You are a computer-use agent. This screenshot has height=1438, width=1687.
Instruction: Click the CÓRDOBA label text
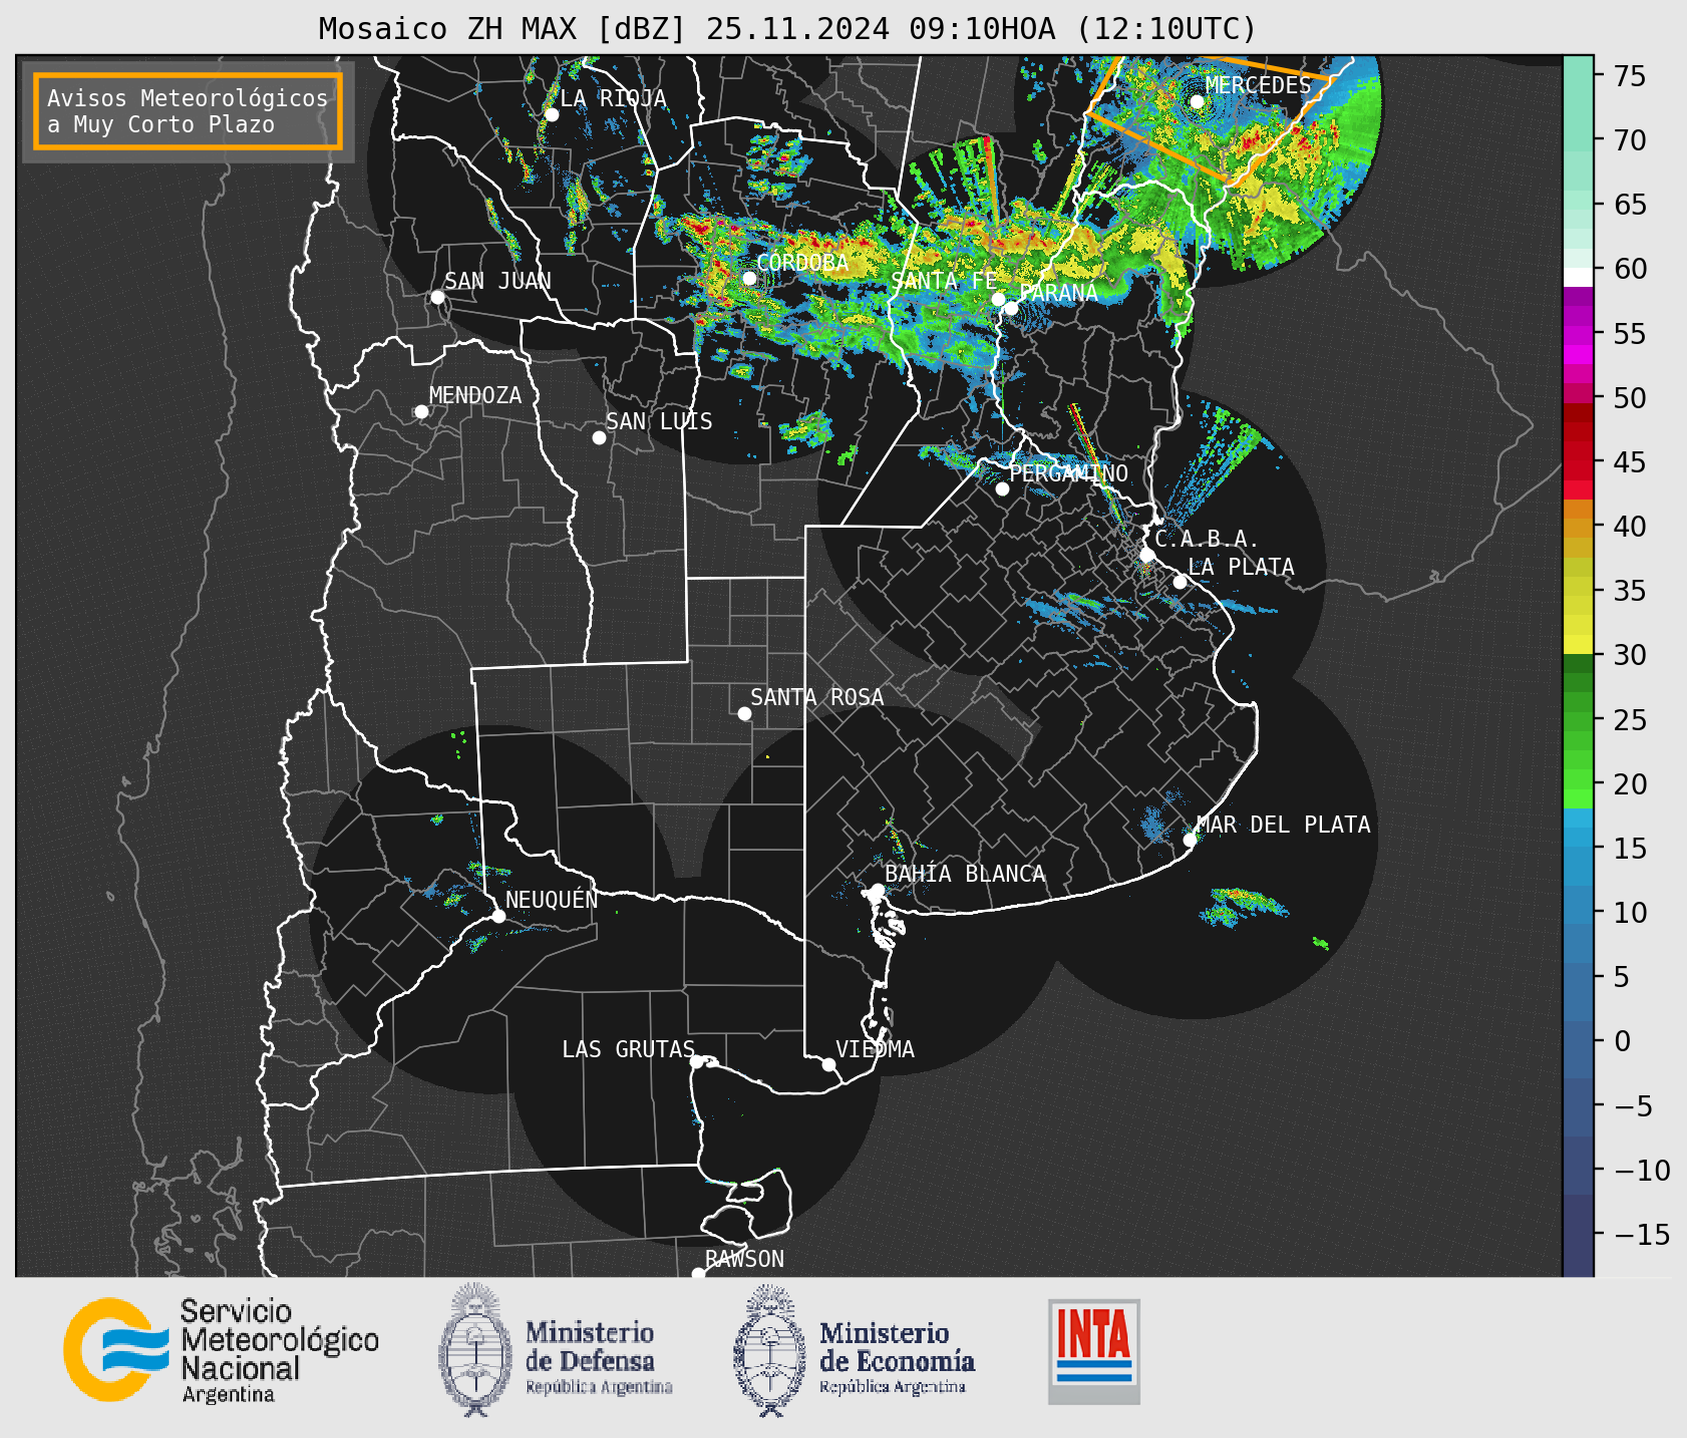pyautogui.click(x=802, y=263)
